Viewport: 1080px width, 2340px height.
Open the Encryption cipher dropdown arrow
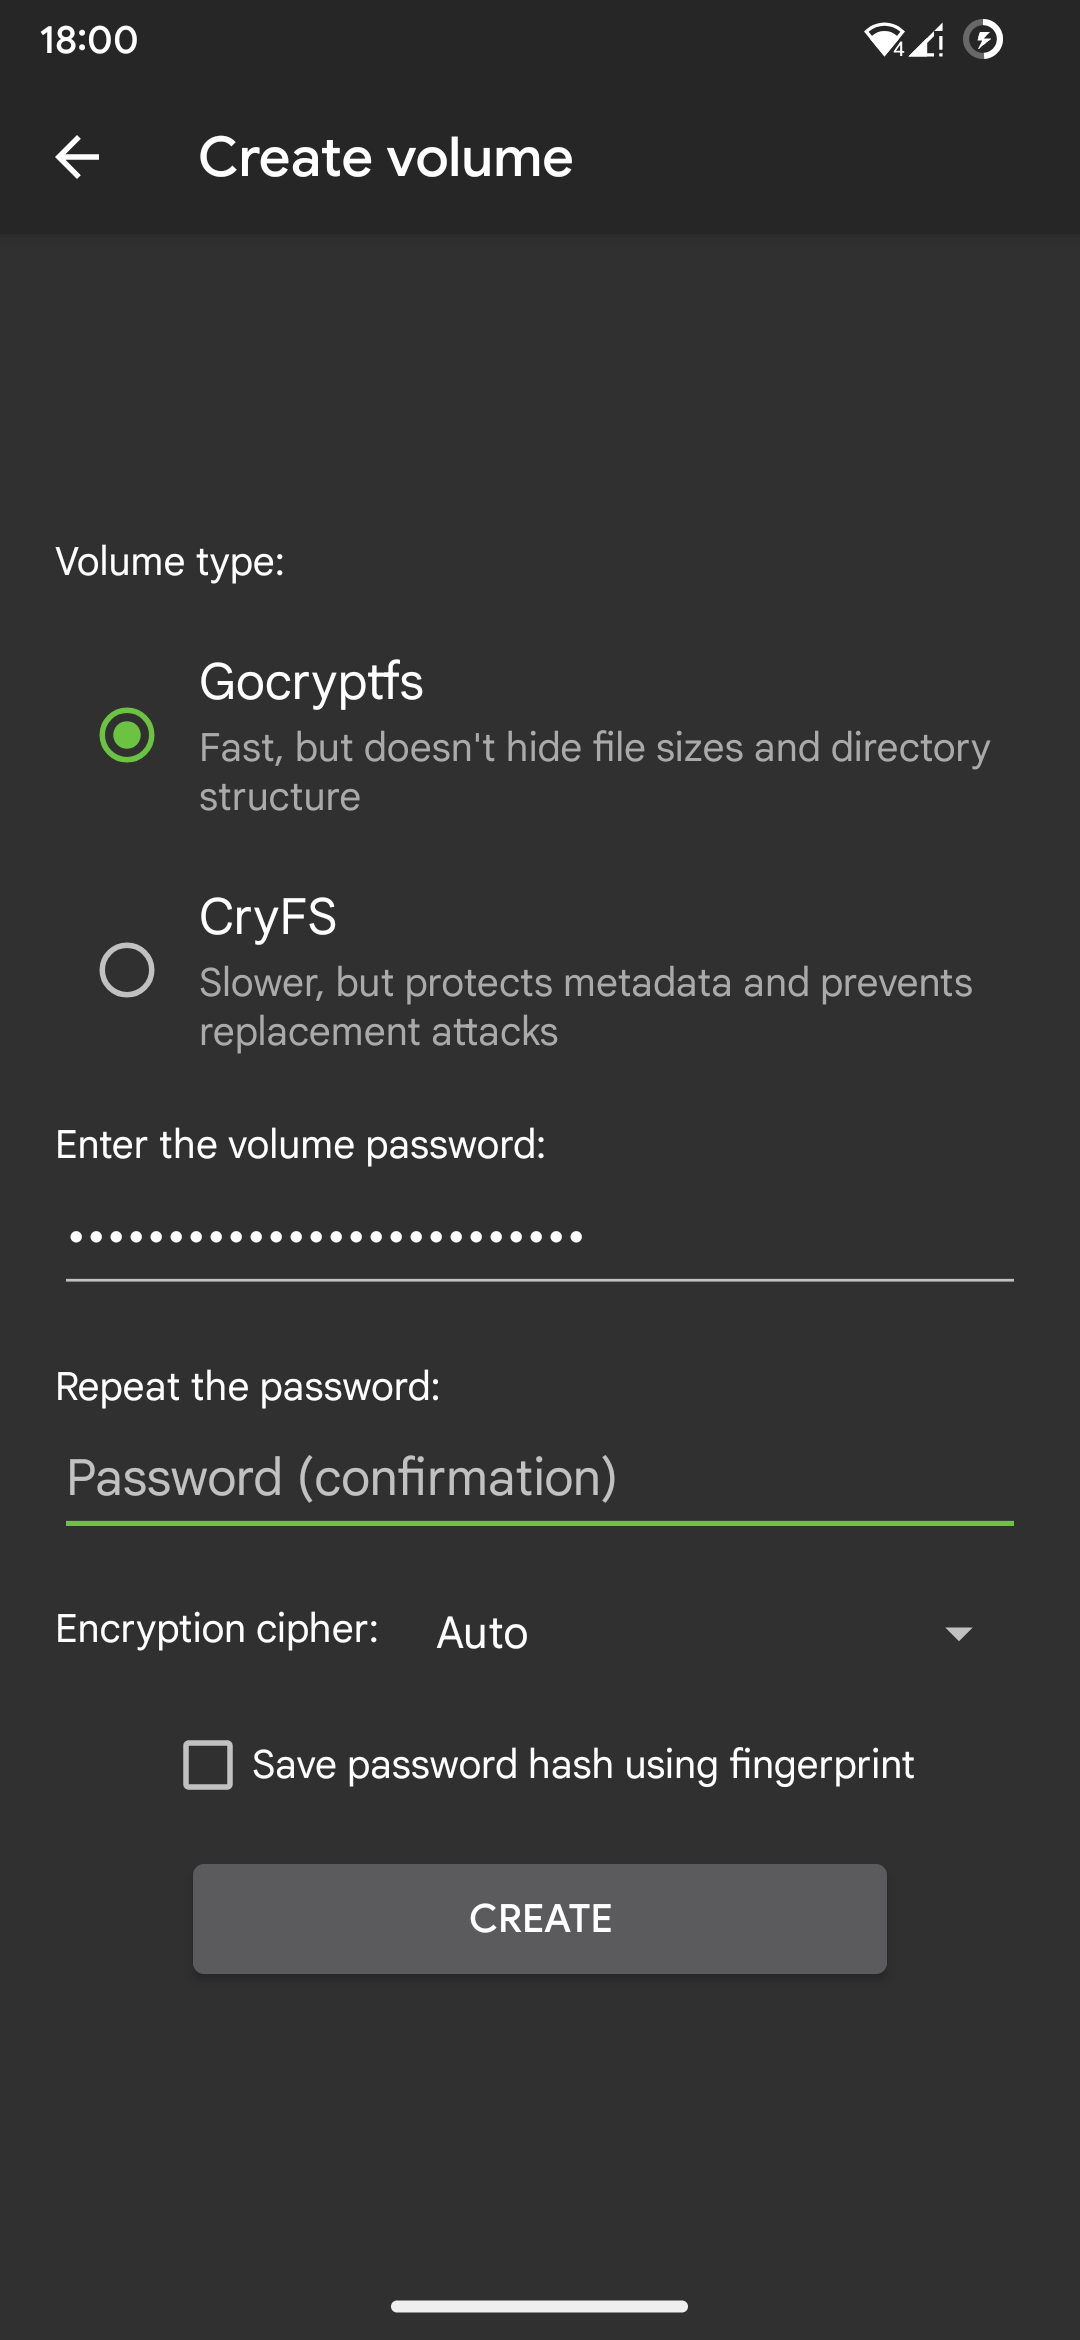[x=958, y=1633]
